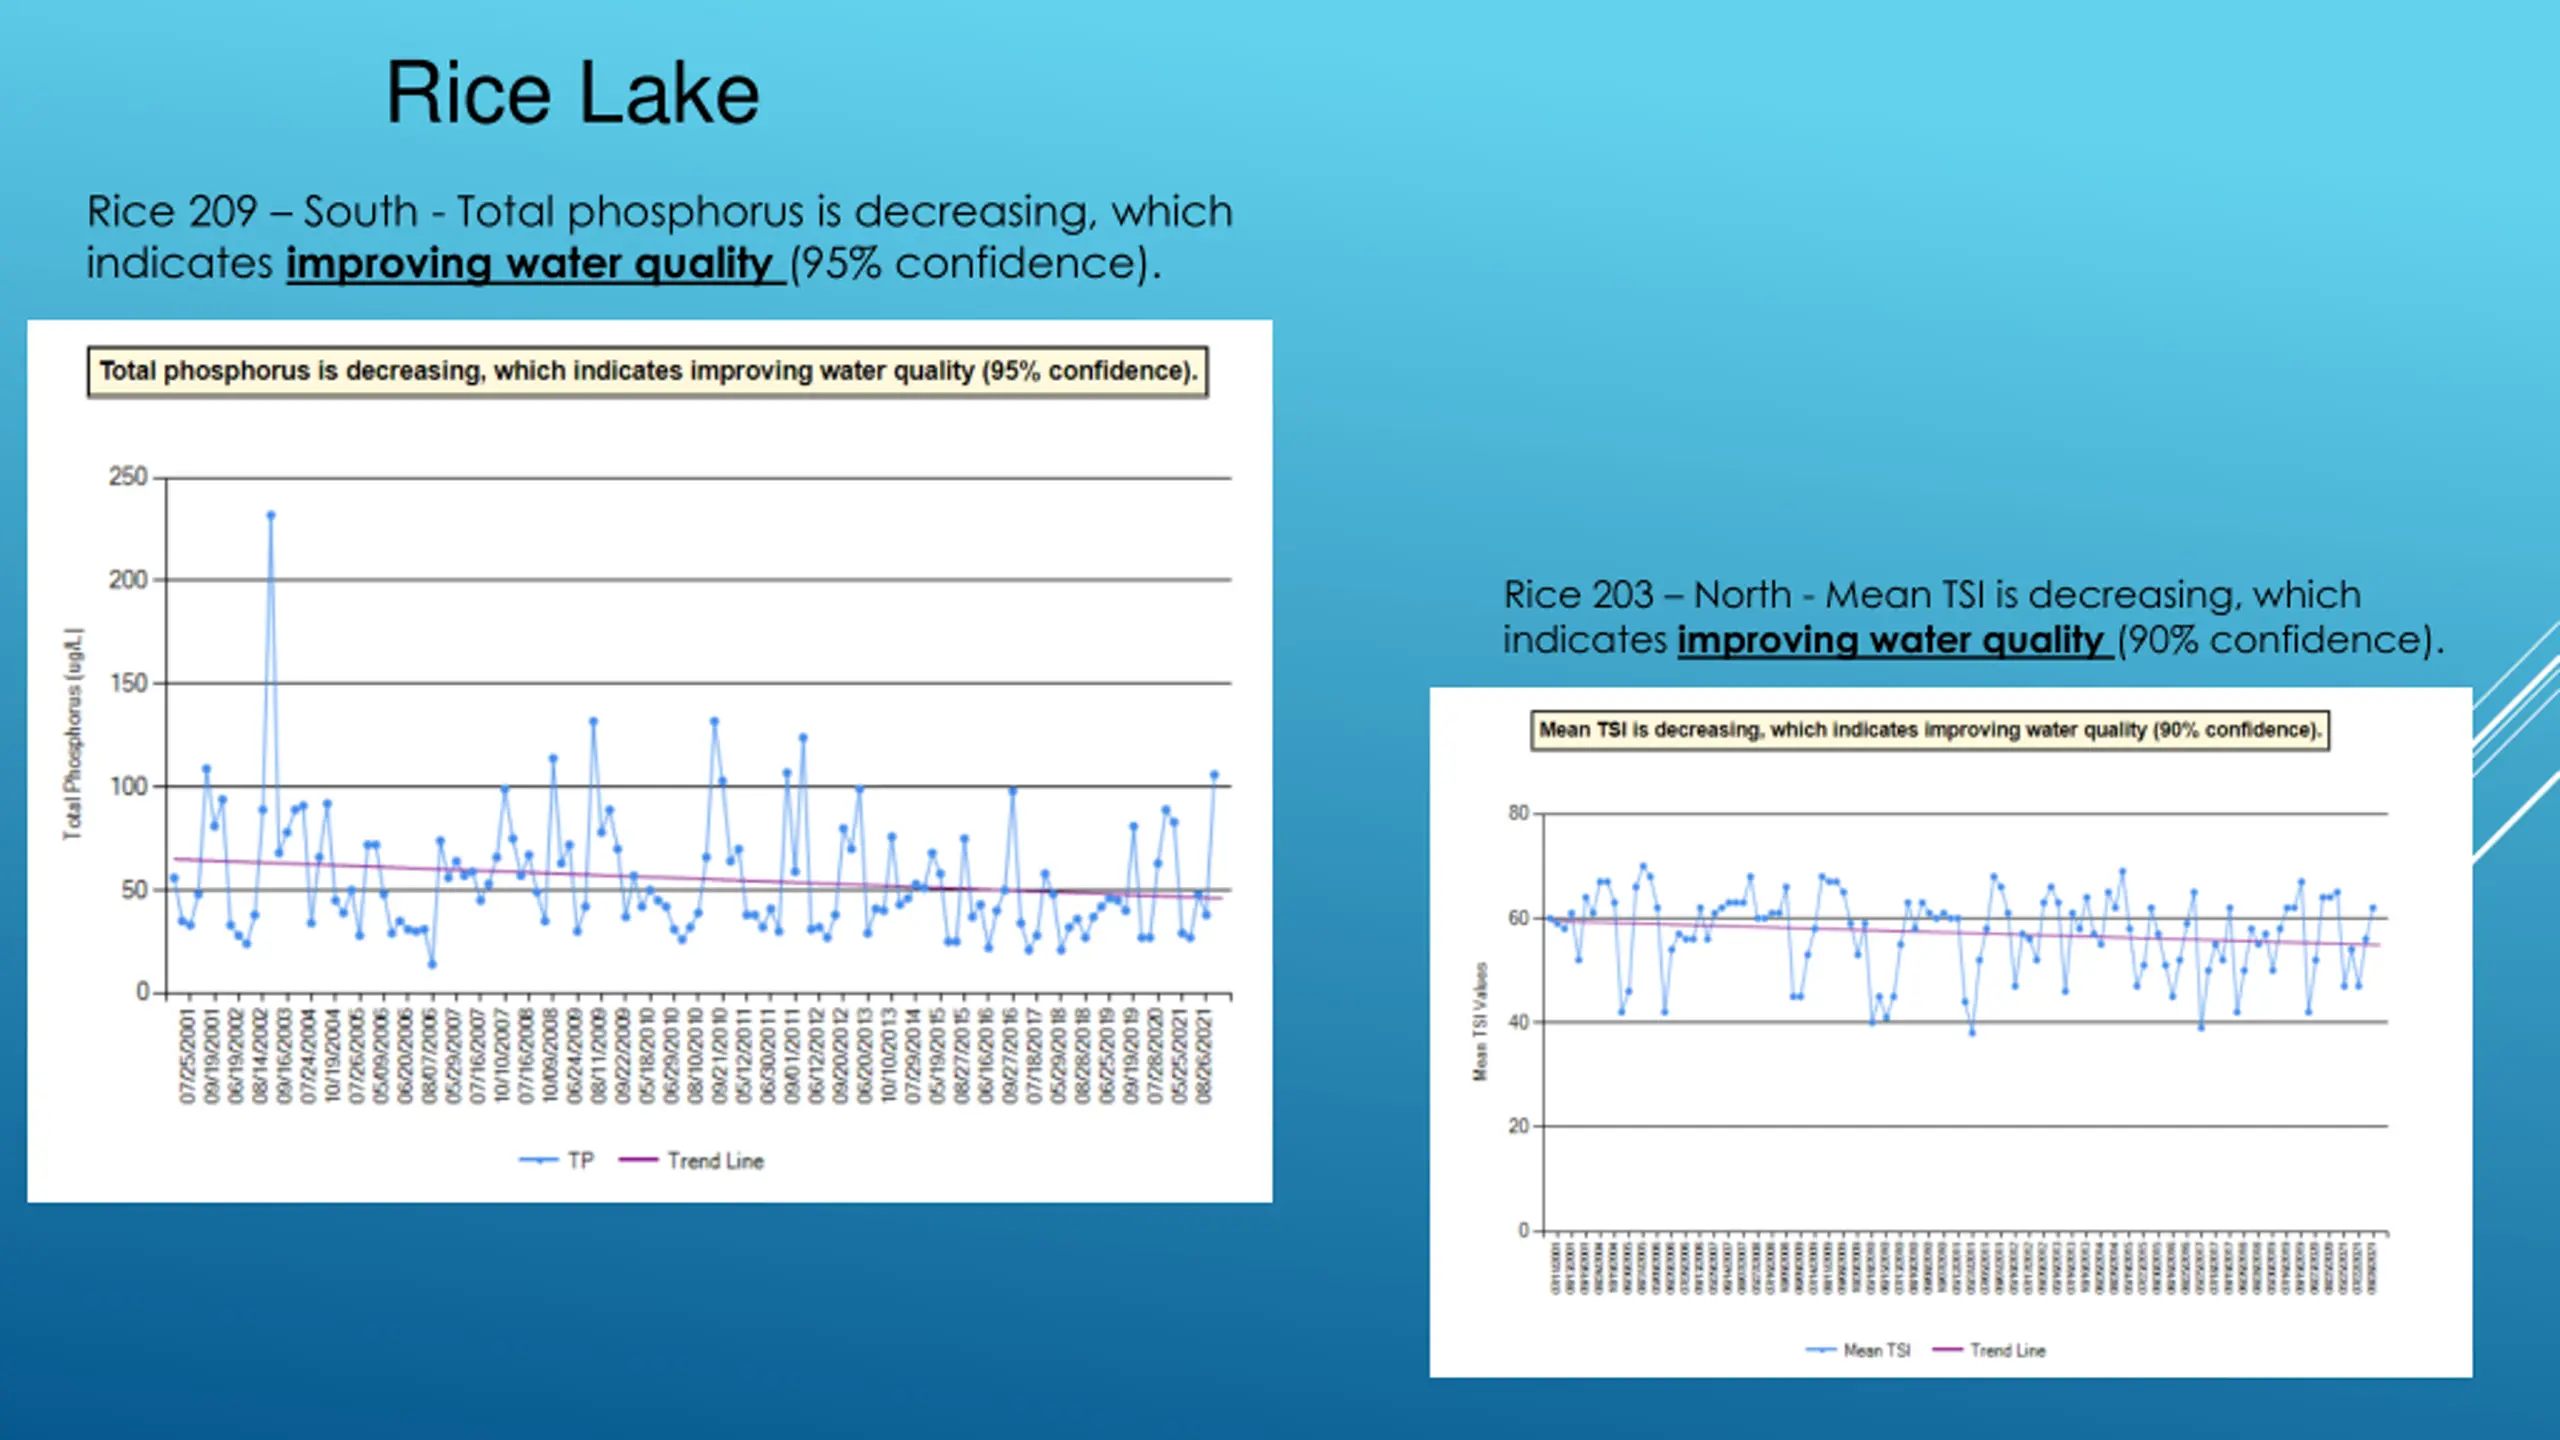Select the TP legend marker in phosphorus chart
The width and height of the screenshot is (2560, 1440).
click(x=538, y=1160)
